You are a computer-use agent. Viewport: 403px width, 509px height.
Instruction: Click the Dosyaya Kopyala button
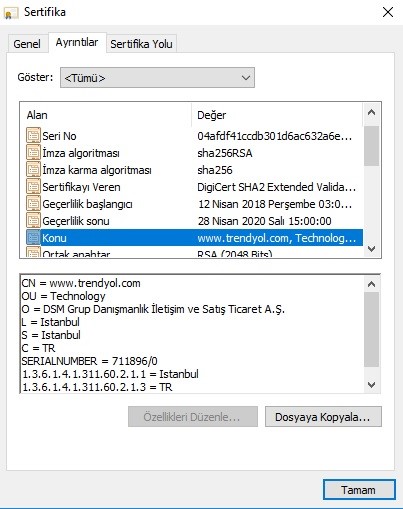coord(323,417)
